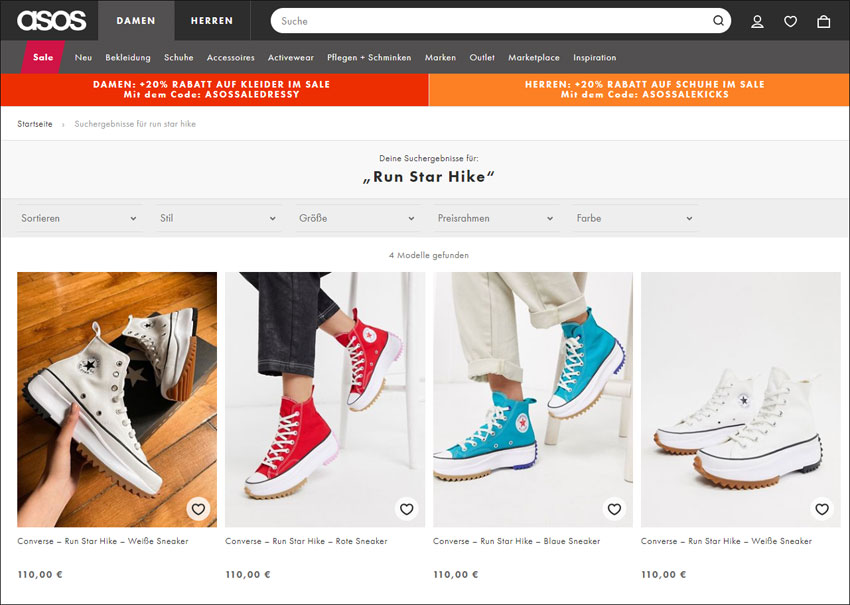Image resolution: width=850 pixels, height=605 pixels.
Task: Expand the Größe filter
Action: point(357,218)
